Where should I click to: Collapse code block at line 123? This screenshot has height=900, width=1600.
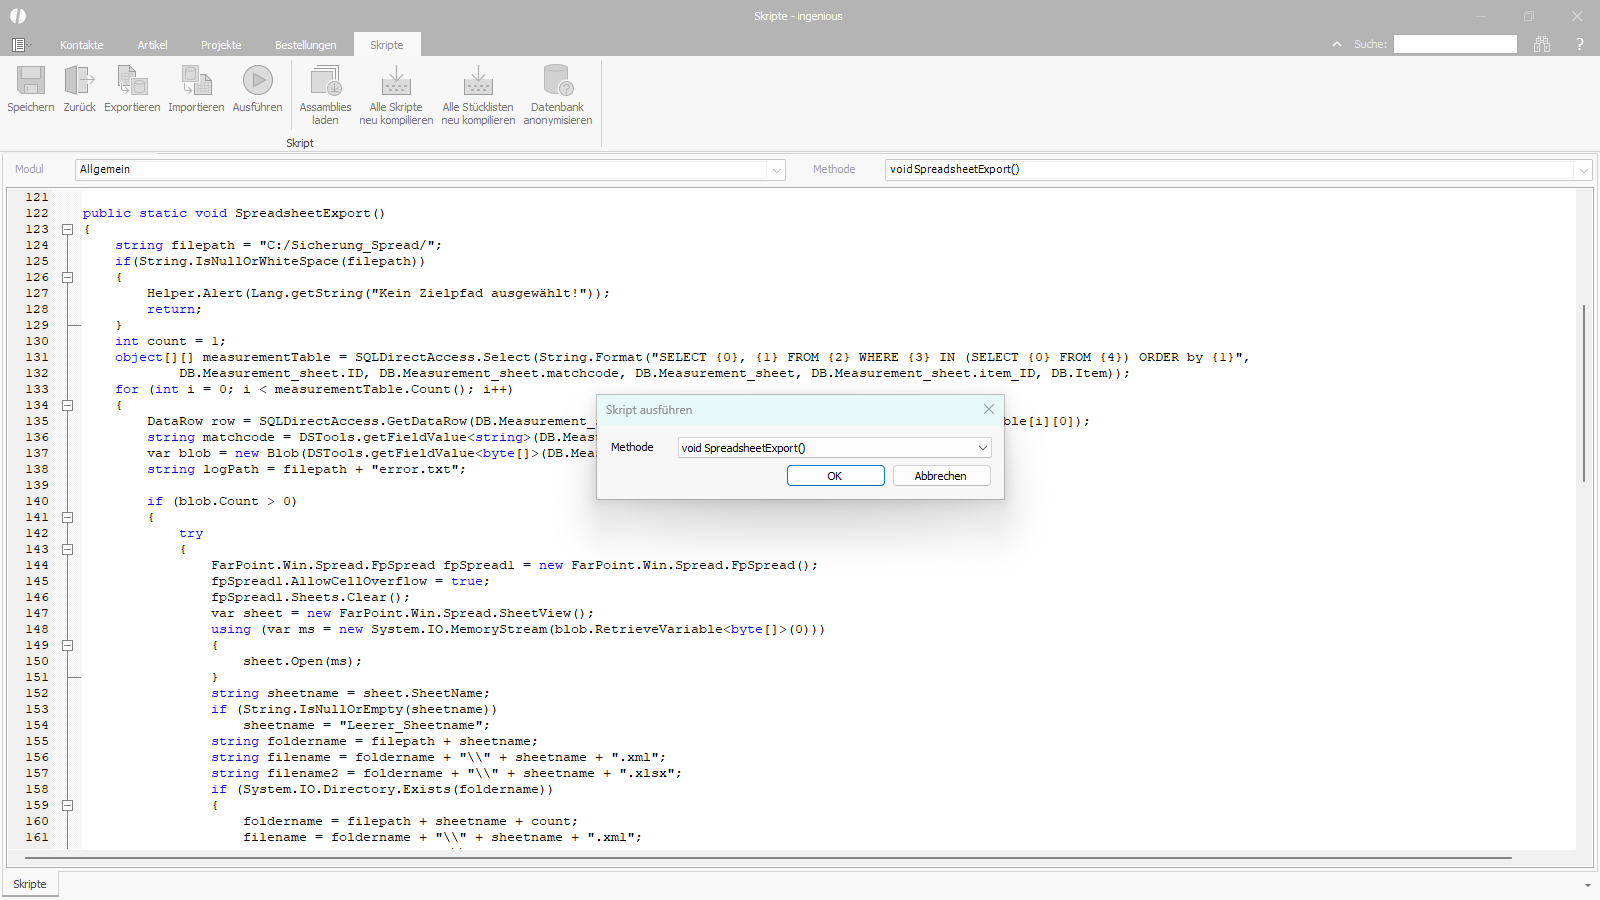point(68,229)
